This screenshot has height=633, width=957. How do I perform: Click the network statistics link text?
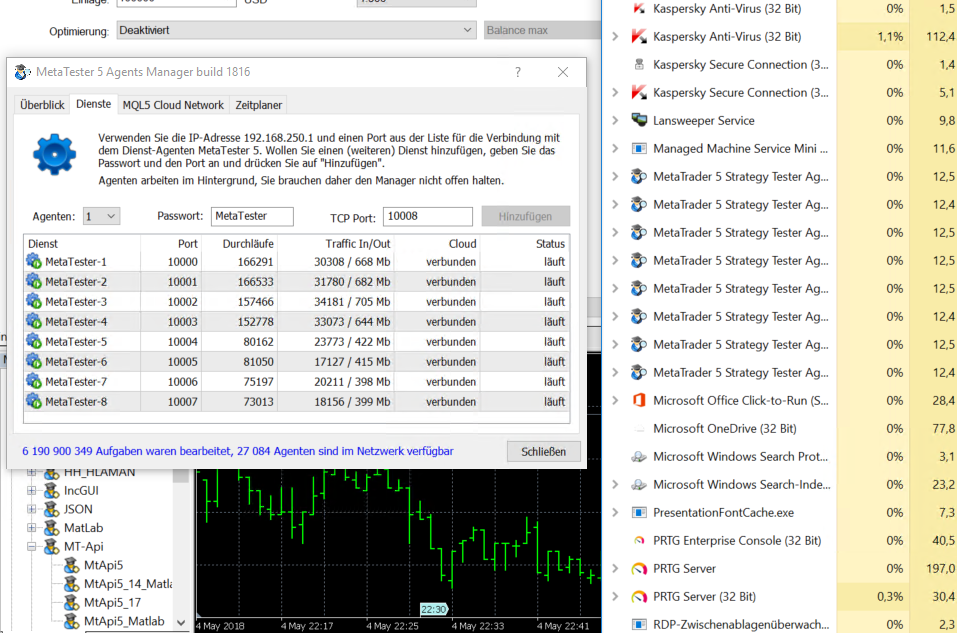click(238, 451)
